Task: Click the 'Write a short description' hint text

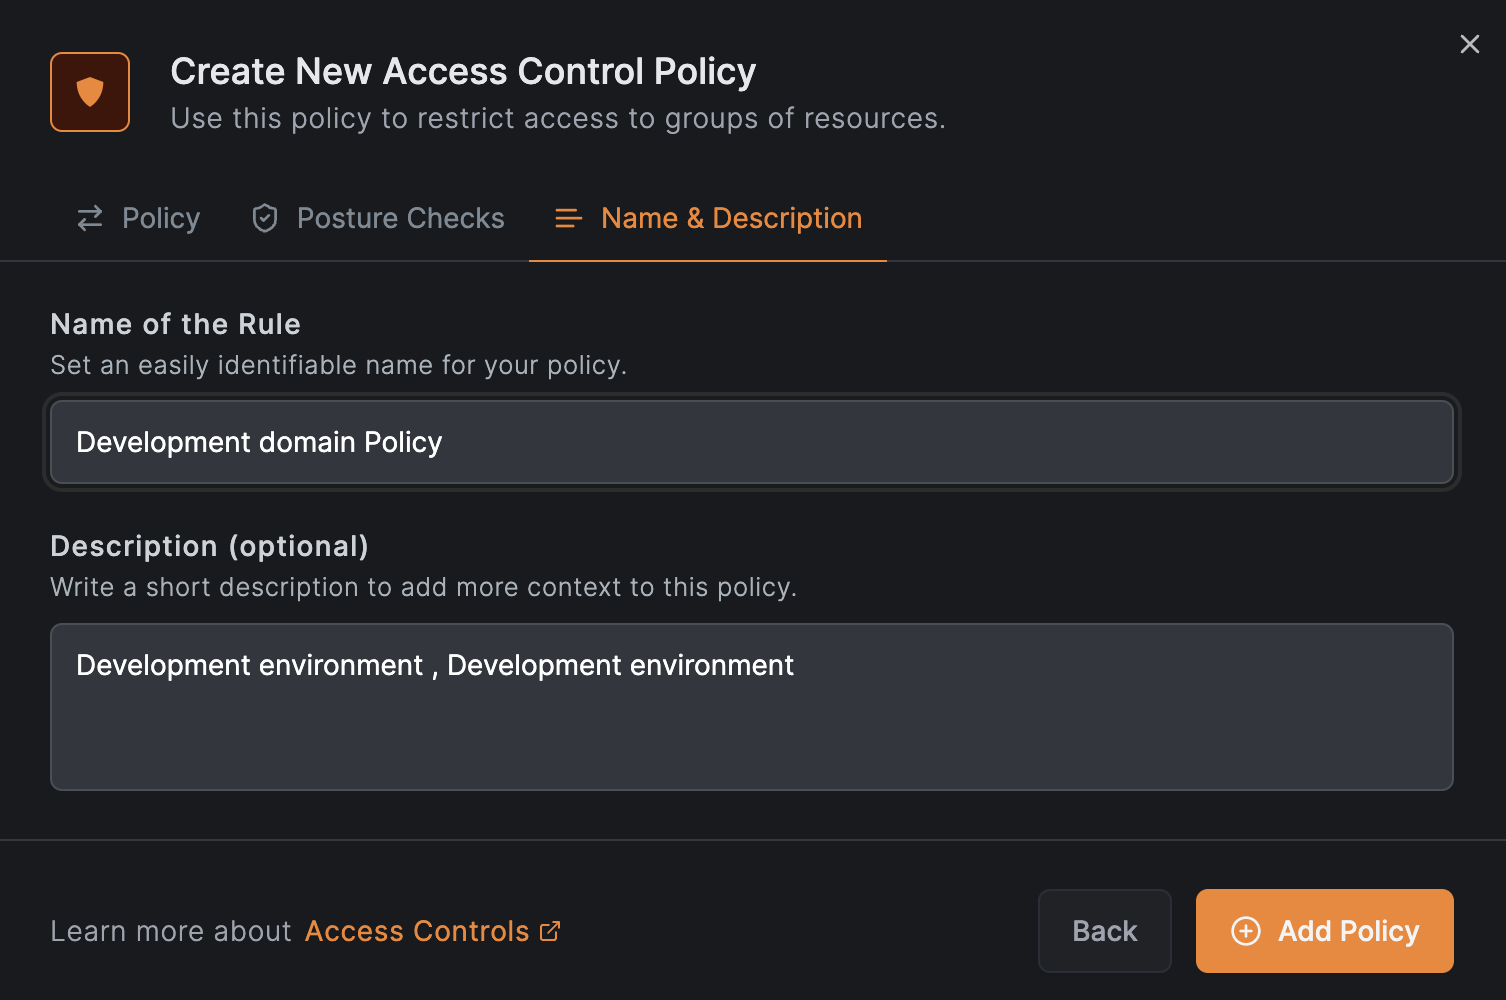Action: click(424, 587)
